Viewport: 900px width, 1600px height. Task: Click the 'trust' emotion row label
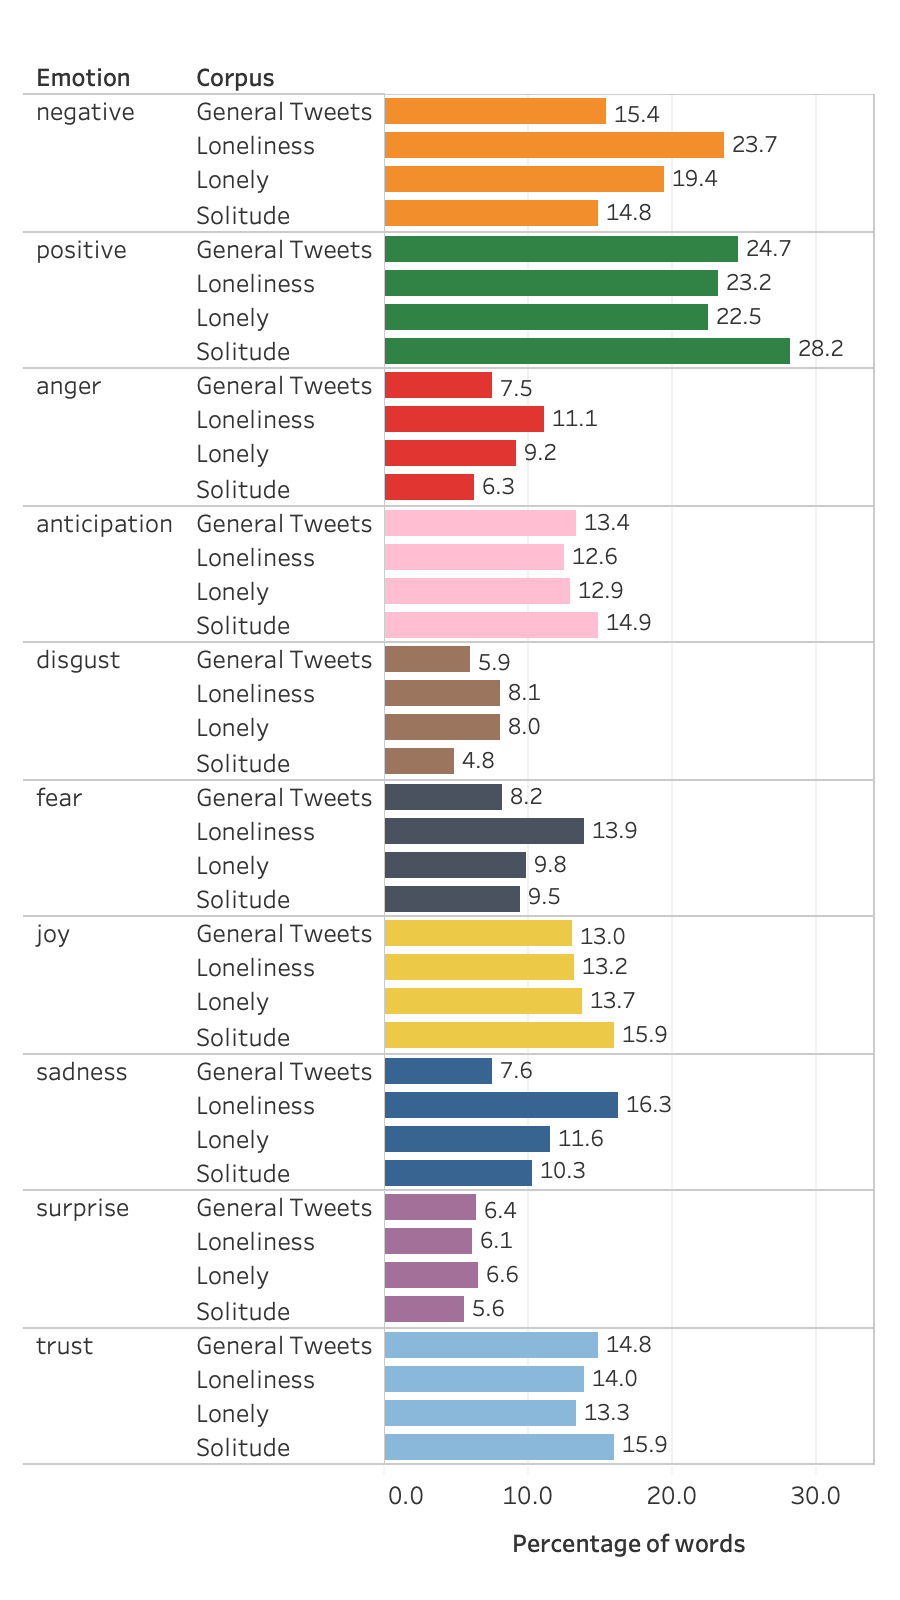coord(64,1346)
